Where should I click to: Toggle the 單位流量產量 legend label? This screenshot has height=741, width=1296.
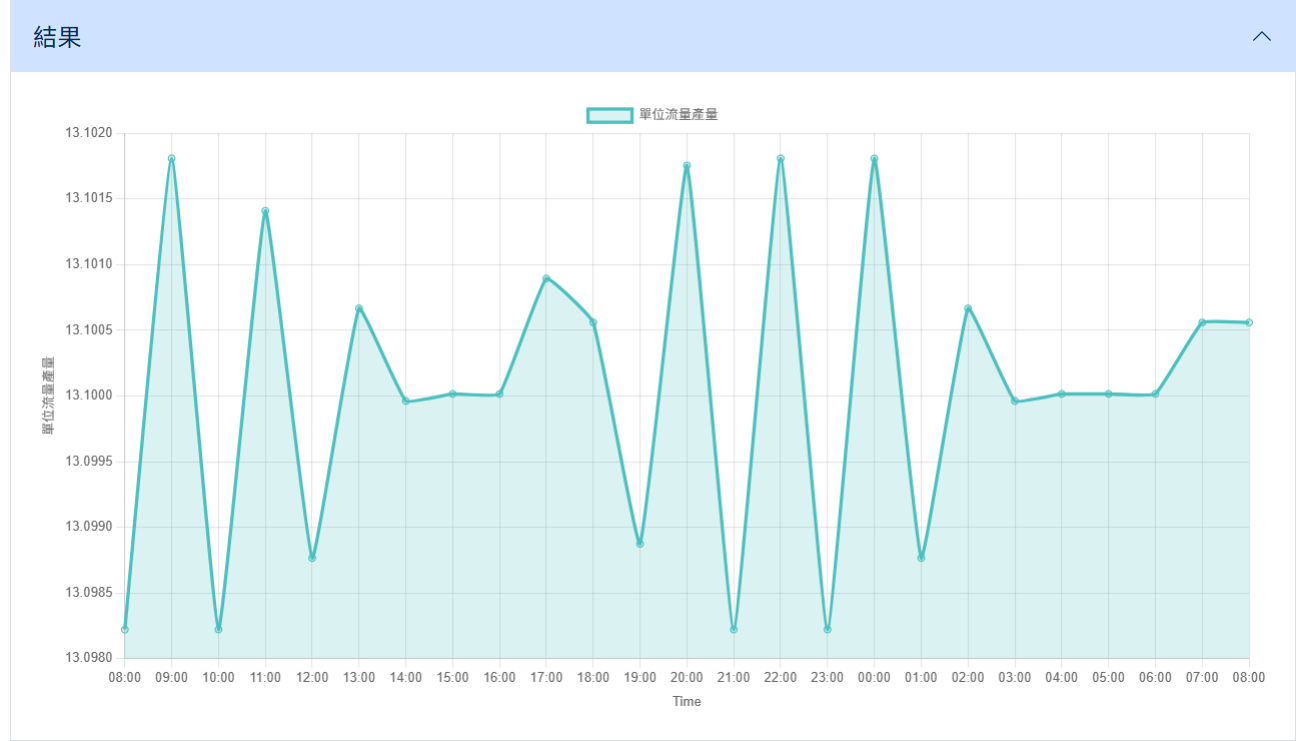(678, 115)
